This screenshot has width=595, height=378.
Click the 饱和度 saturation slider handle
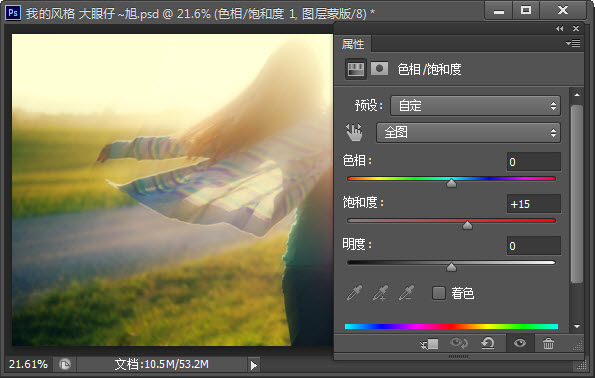coord(467,225)
